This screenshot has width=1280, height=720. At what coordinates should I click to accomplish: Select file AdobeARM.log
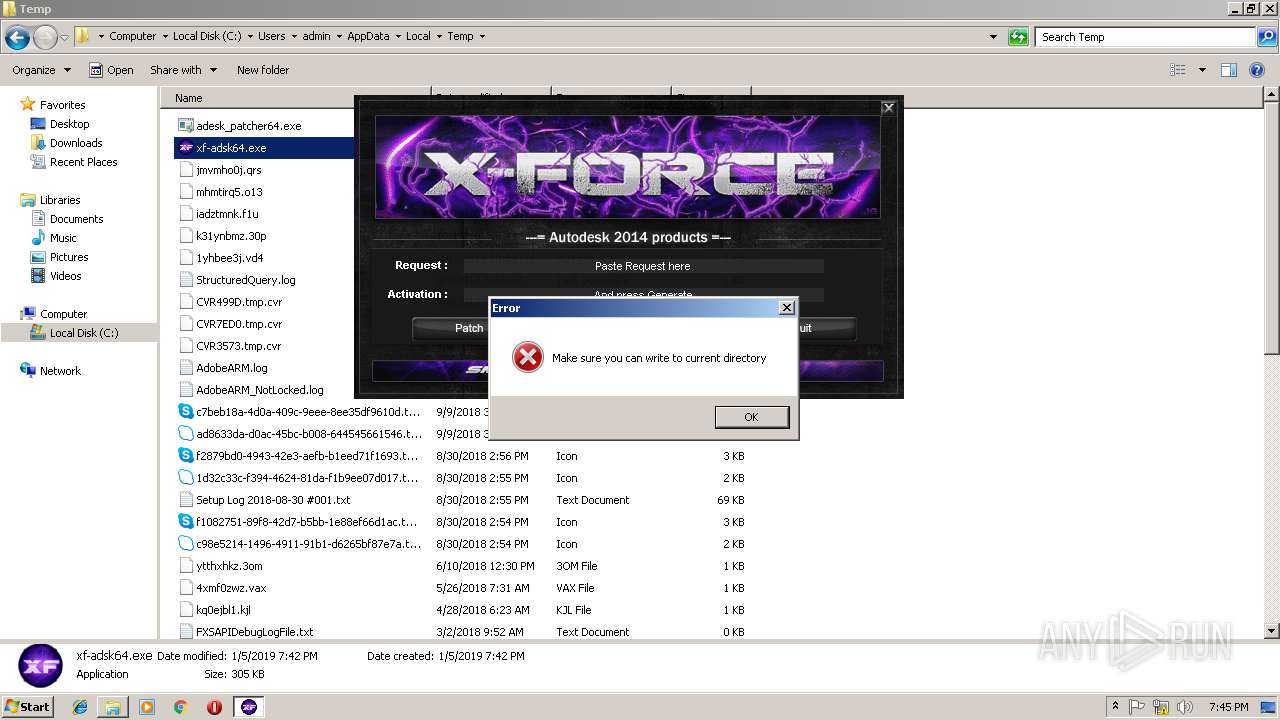click(x=231, y=368)
